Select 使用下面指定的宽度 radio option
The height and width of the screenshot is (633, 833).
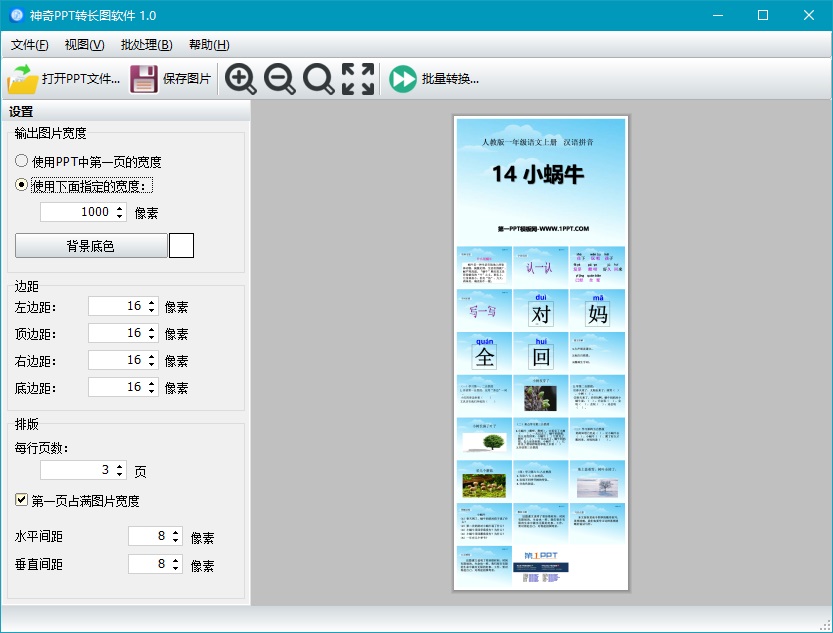tap(19, 184)
